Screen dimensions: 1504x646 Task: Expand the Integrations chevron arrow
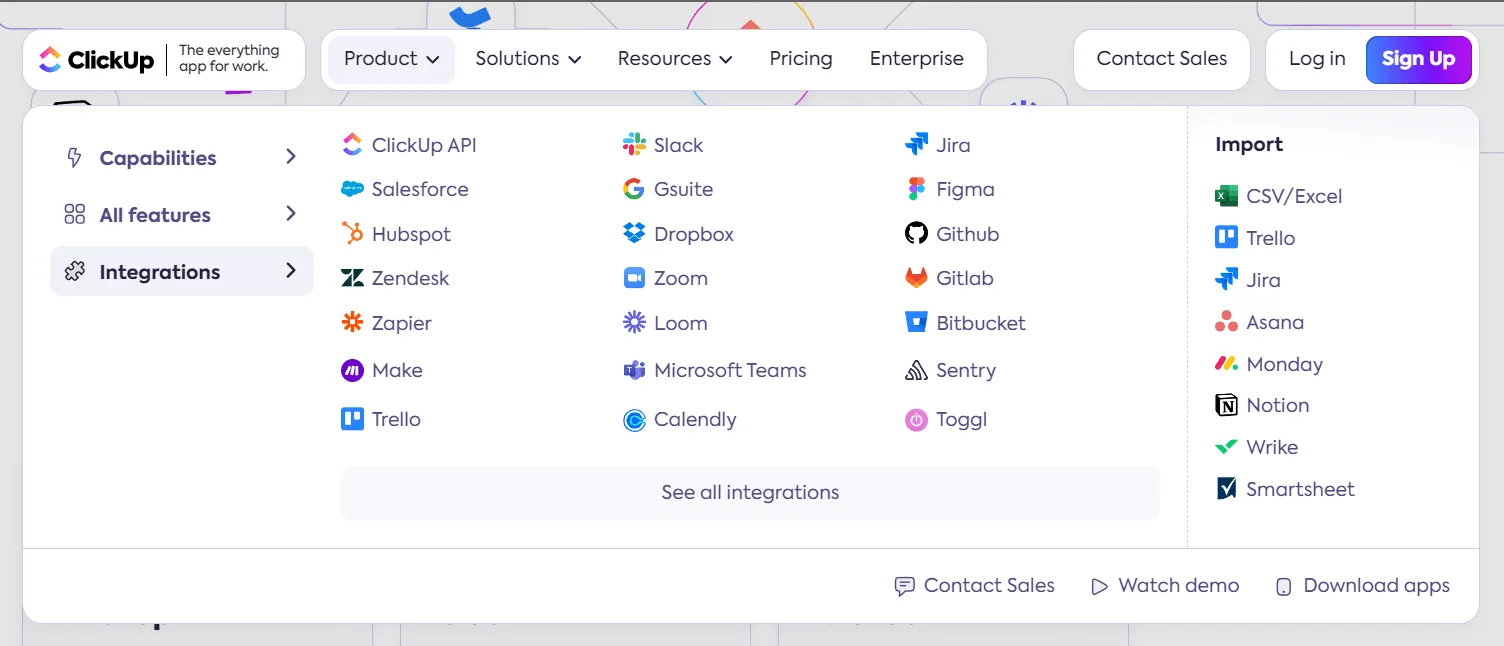(291, 271)
